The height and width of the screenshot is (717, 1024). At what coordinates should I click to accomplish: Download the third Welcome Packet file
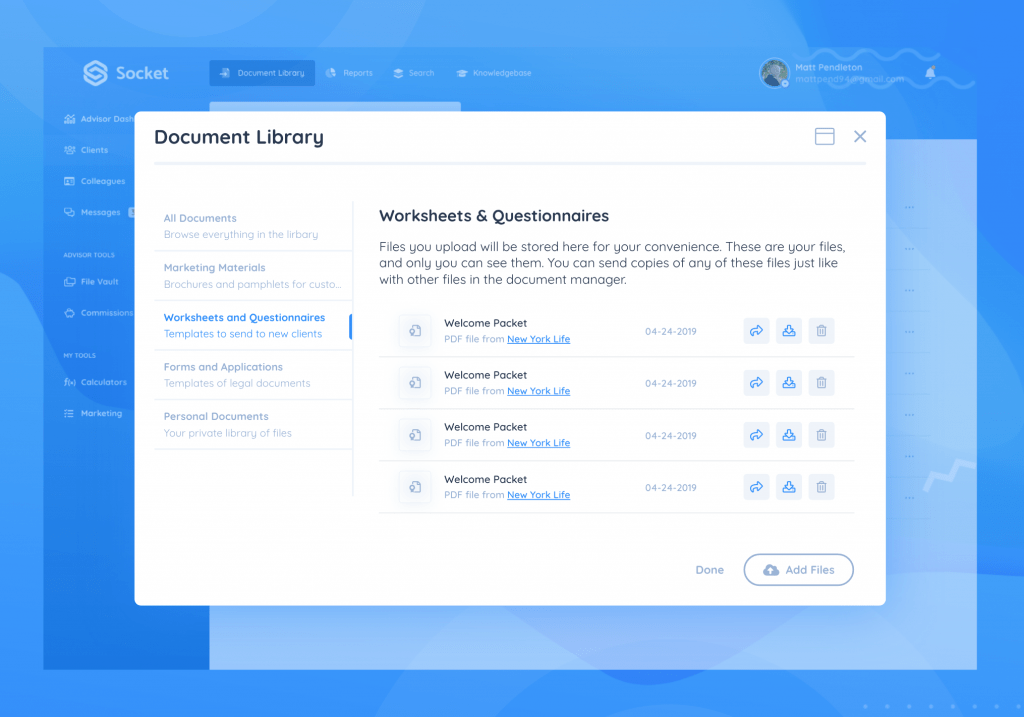click(x=789, y=435)
